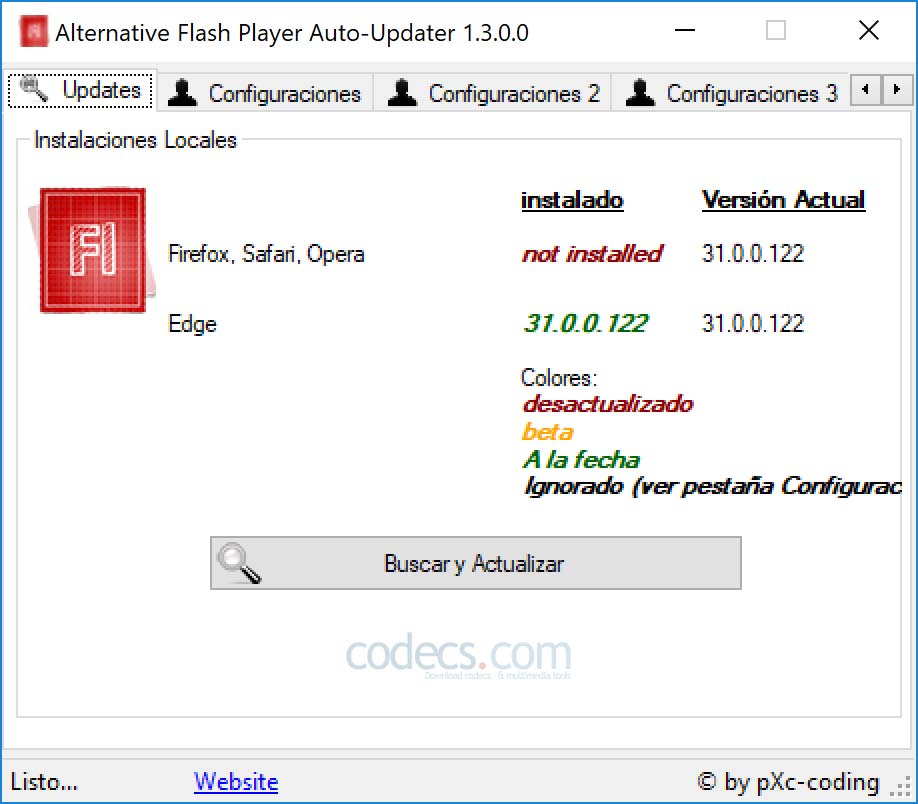Click the magnifier icon on Buscar y Actualizar

pos(238,563)
